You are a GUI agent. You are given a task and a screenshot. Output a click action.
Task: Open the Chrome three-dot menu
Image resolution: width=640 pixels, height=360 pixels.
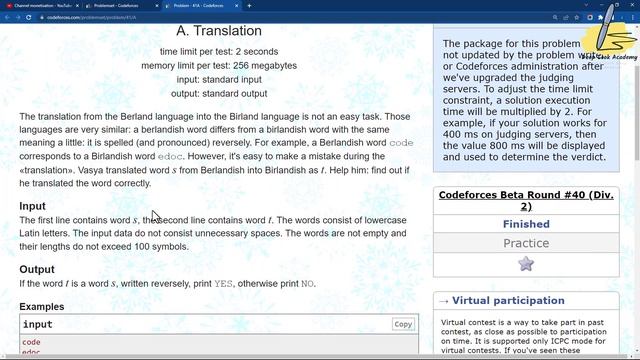[633, 18]
